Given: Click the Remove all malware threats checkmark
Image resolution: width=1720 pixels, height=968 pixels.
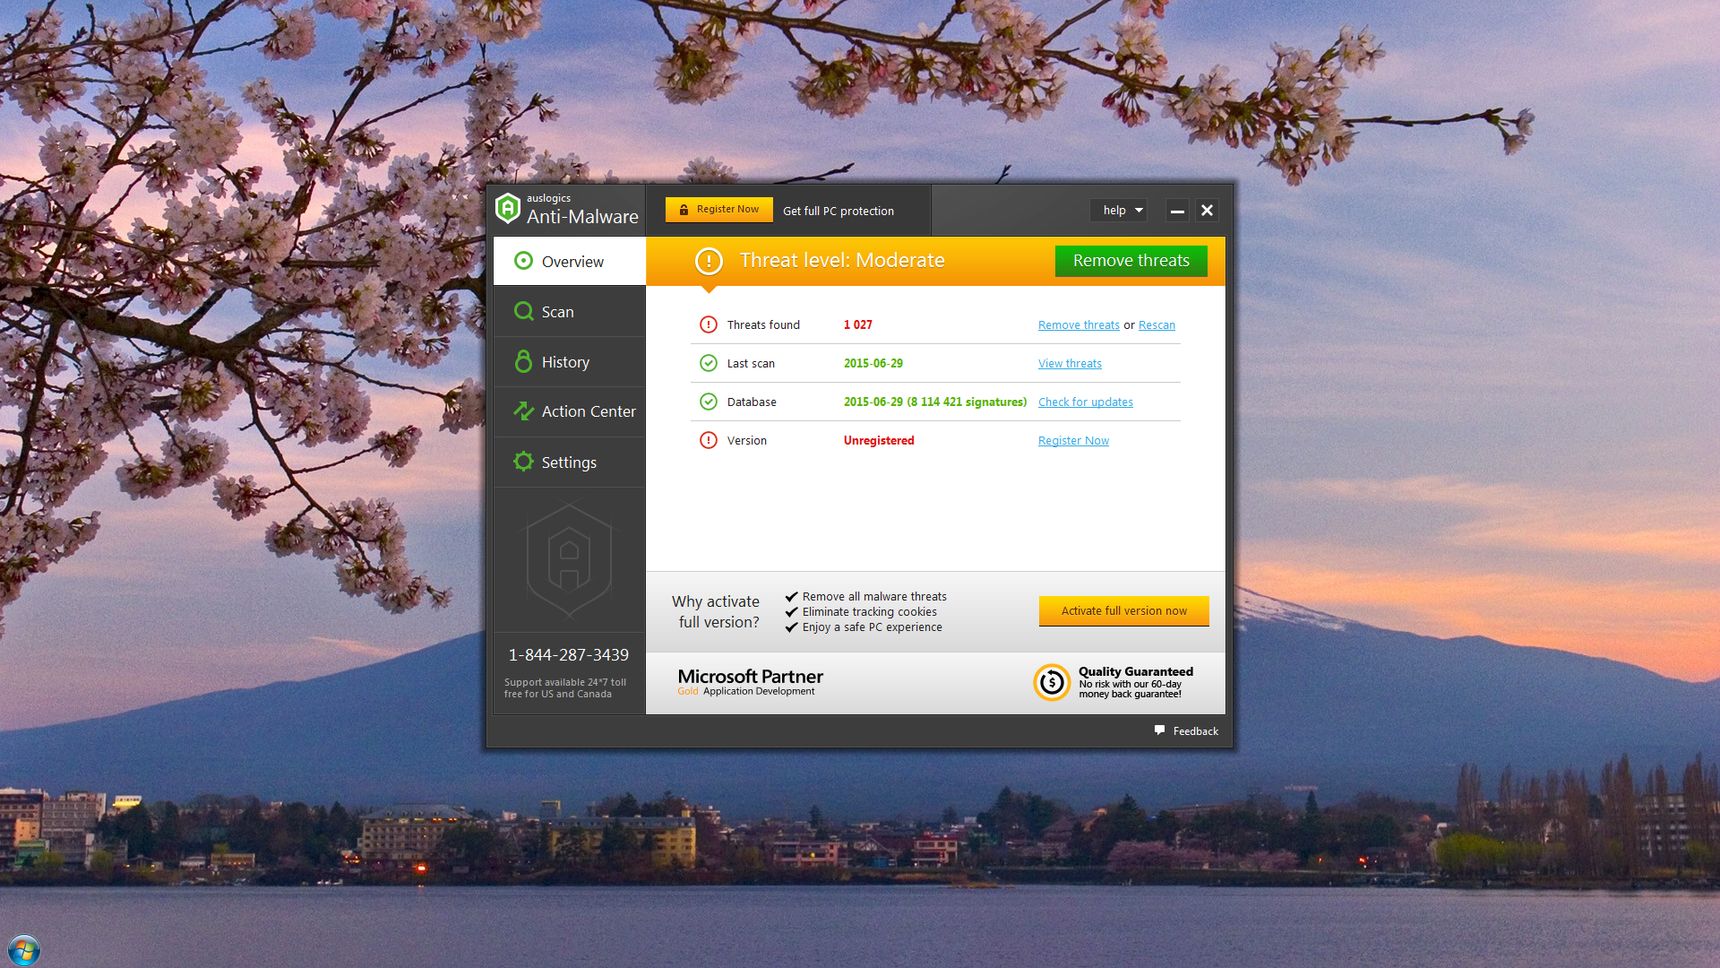Looking at the screenshot, I should (791, 596).
